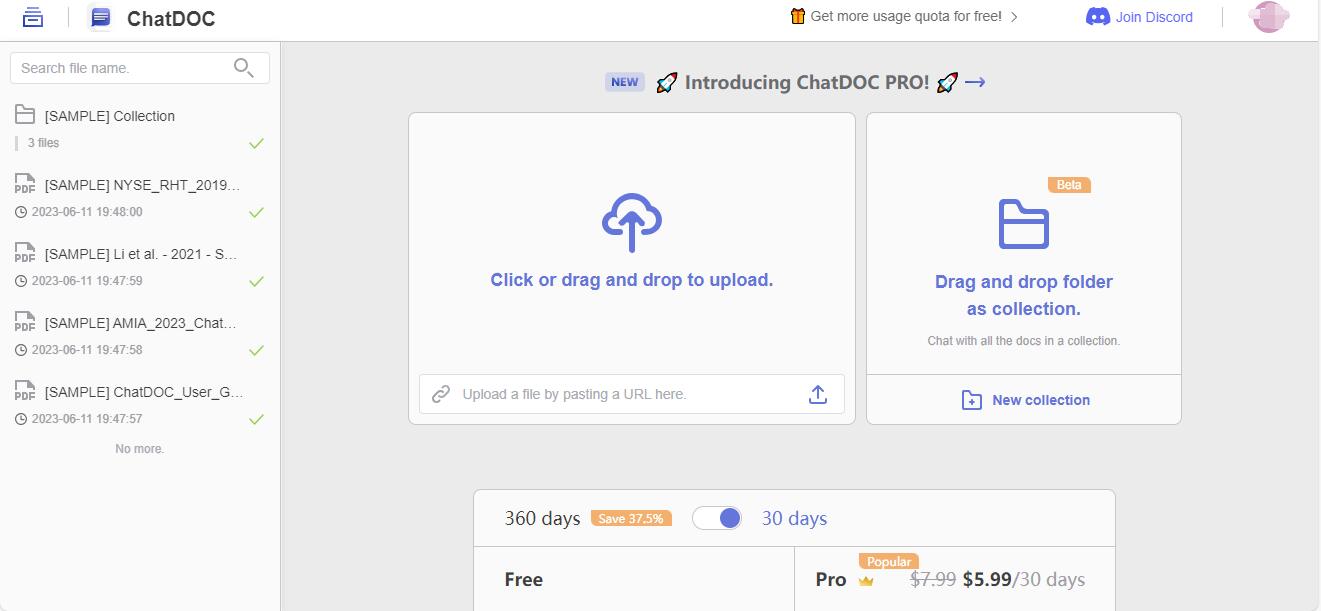Click 'Chat with all the docs in a collection' text
Viewport: 1321px width, 611px height.
click(1024, 341)
